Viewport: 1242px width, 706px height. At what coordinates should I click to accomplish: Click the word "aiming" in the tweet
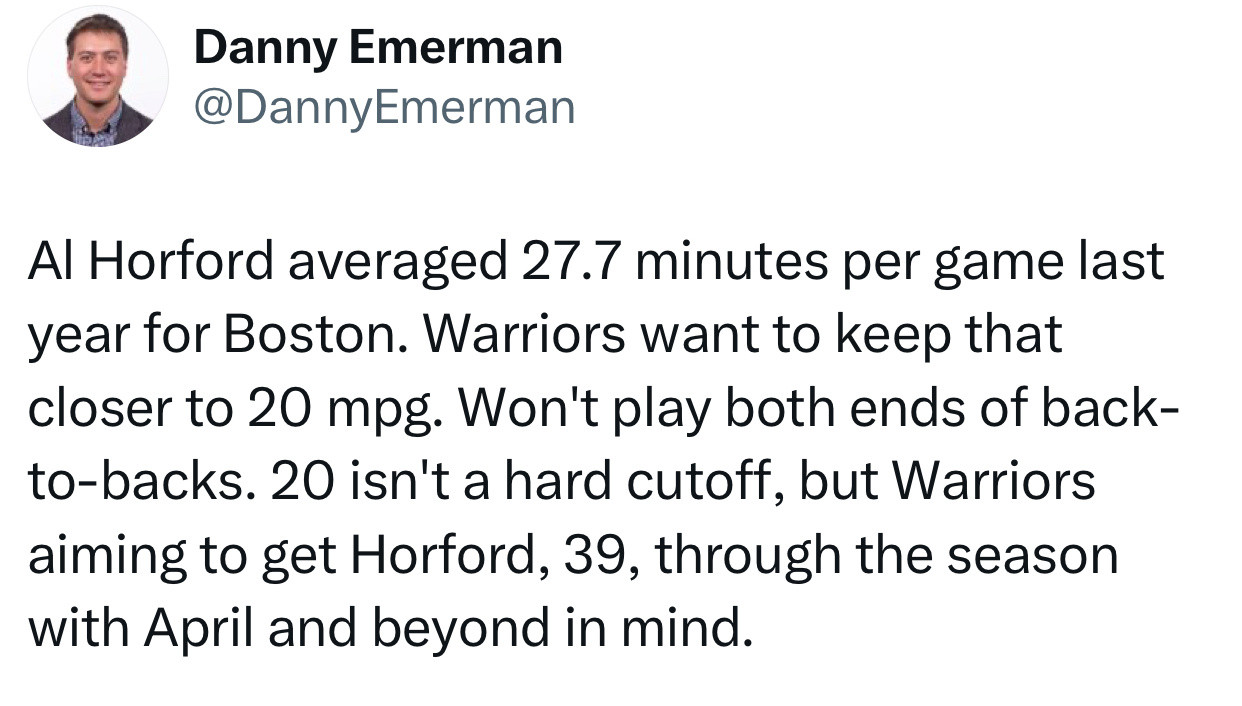coord(105,557)
